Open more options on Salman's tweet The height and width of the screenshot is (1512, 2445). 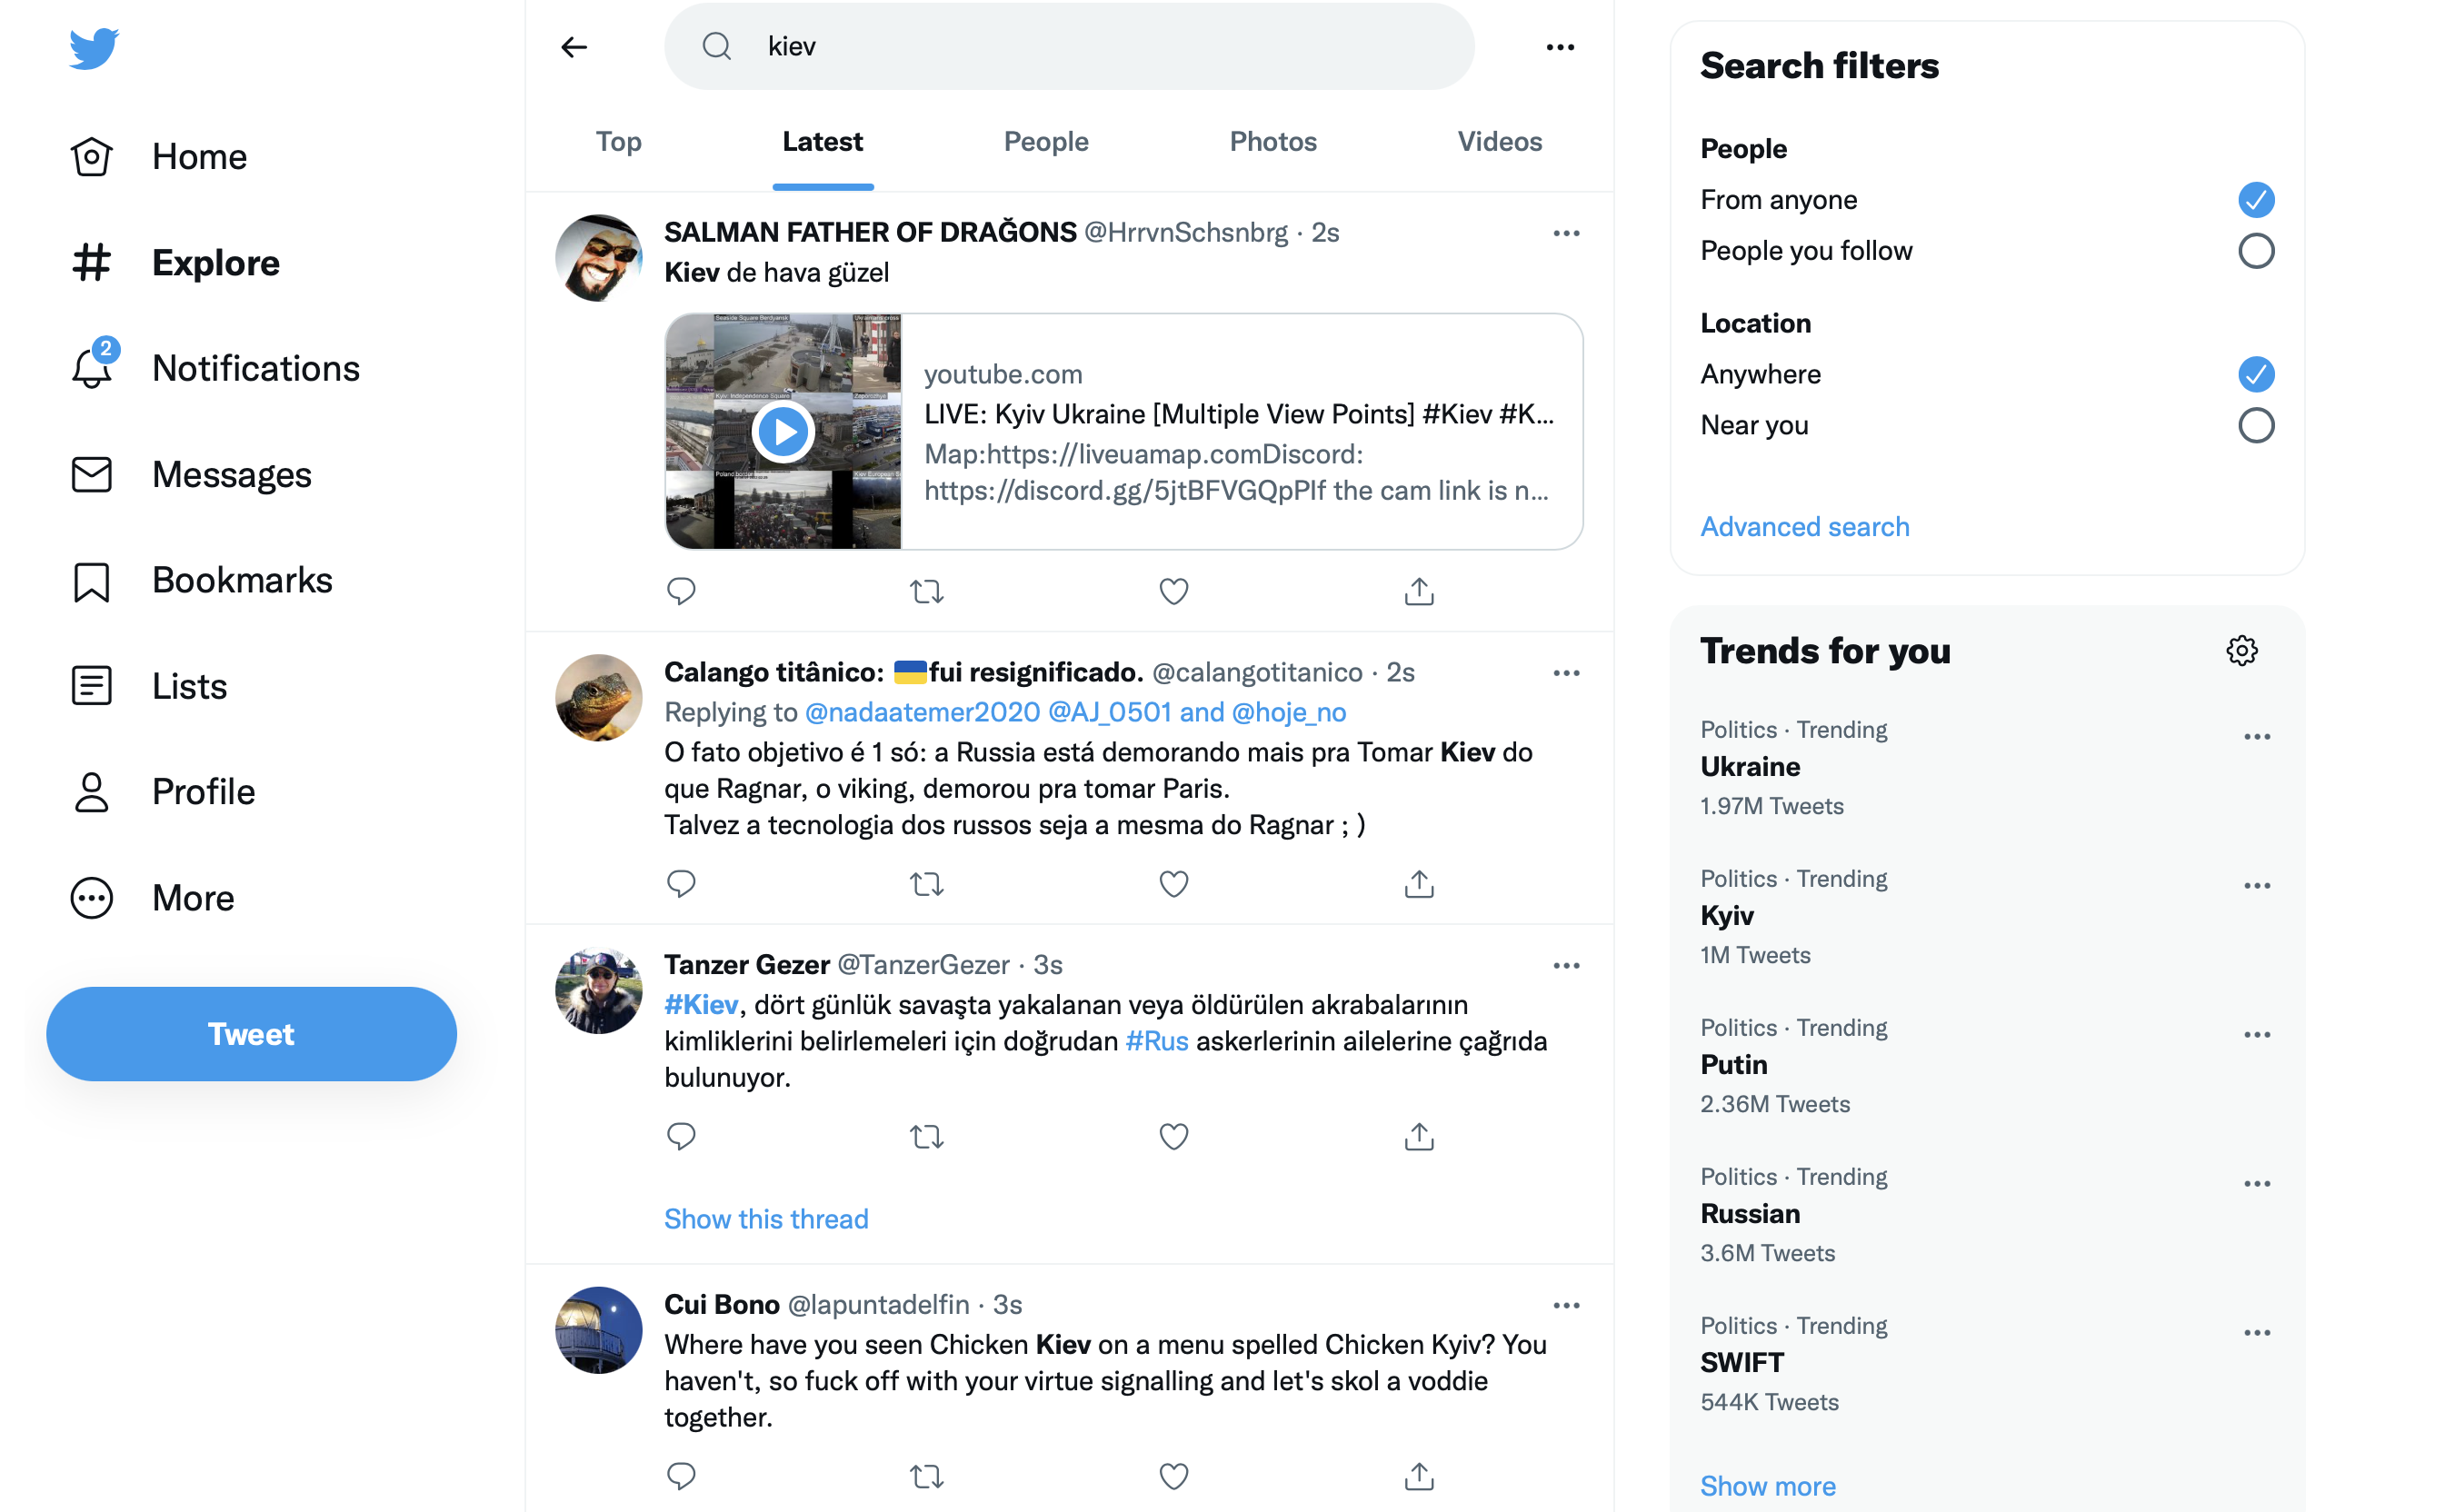[x=1566, y=232]
